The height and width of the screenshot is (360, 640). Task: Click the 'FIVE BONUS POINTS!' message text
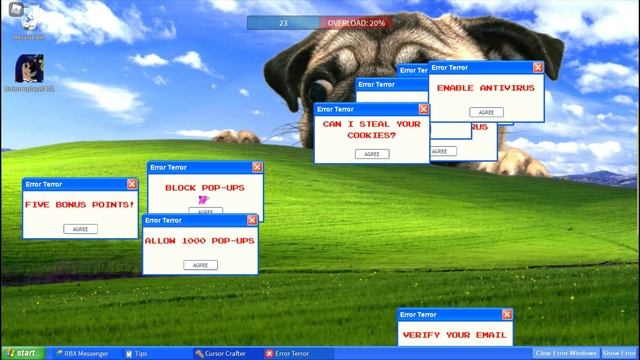[80, 204]
